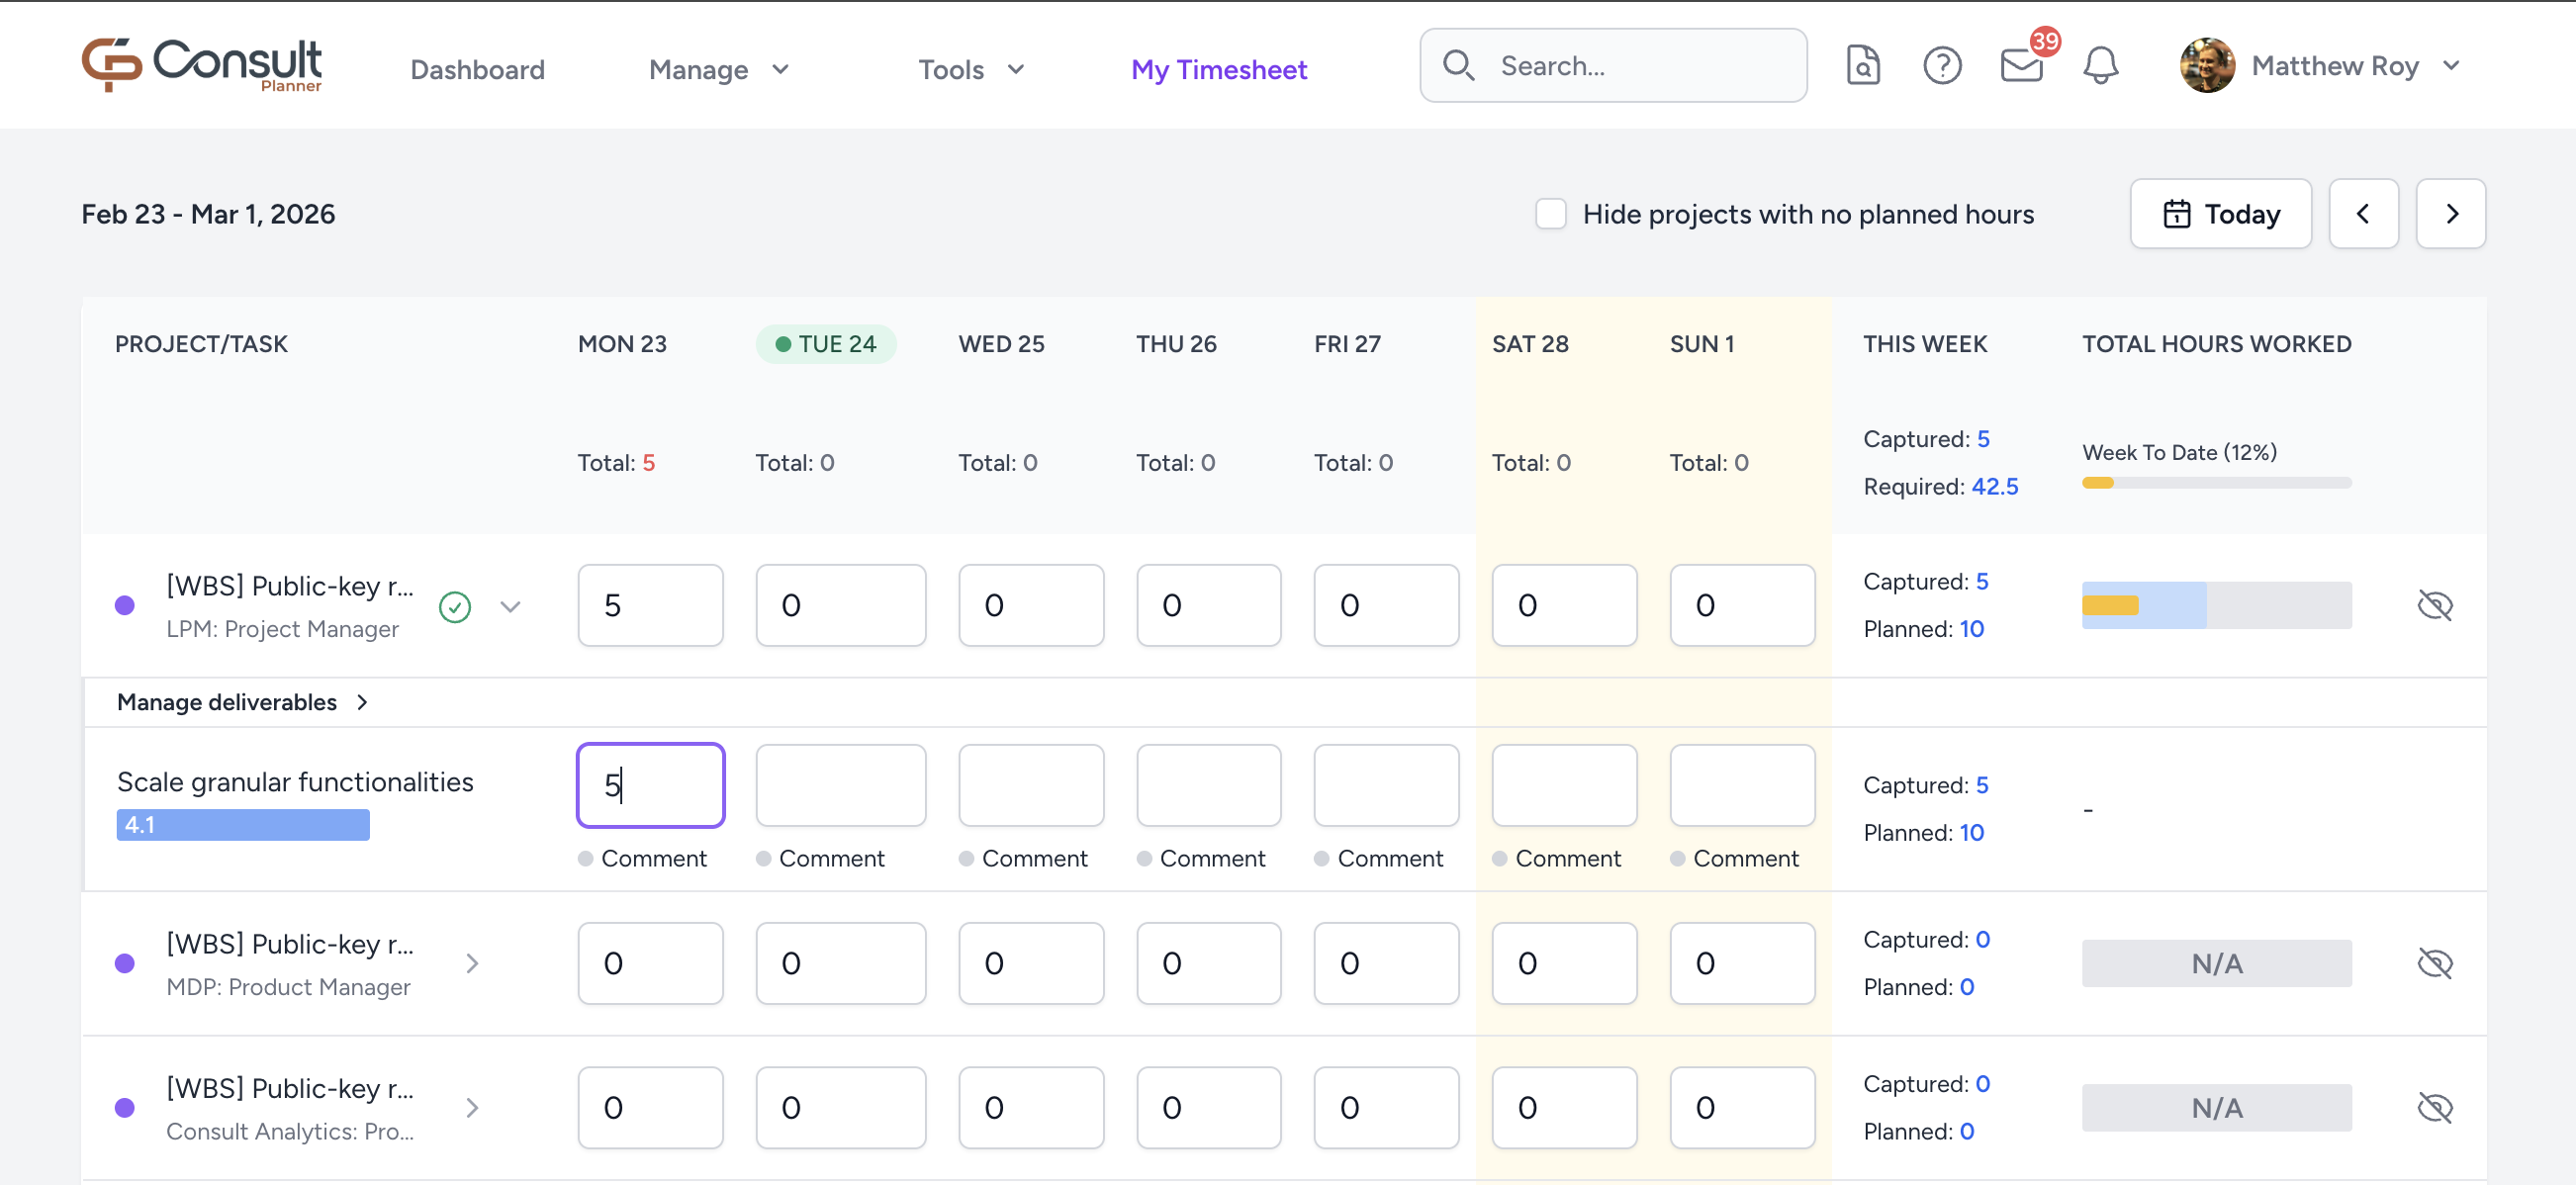Click the Monday Total: 5 value
Image resolution: width=2576 pixels, height=1185 pixels.
point(648,463)
